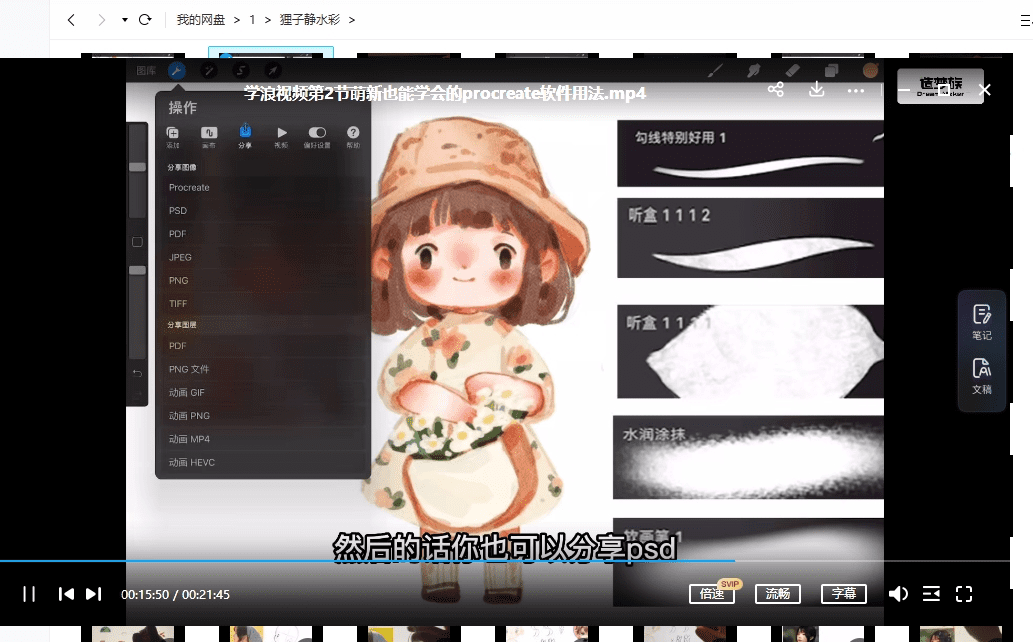
Task: Expand navigation history dropdown arrow
Action: coord(125,20)
